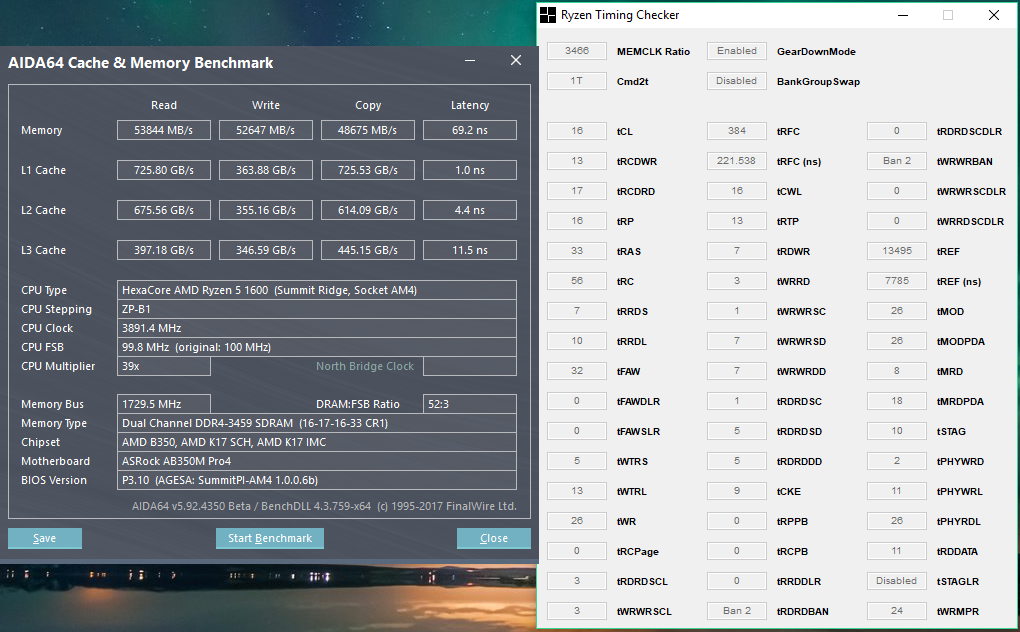Select the Memory Read result field
Screen dimensions: 1020x632
(164, 130)
